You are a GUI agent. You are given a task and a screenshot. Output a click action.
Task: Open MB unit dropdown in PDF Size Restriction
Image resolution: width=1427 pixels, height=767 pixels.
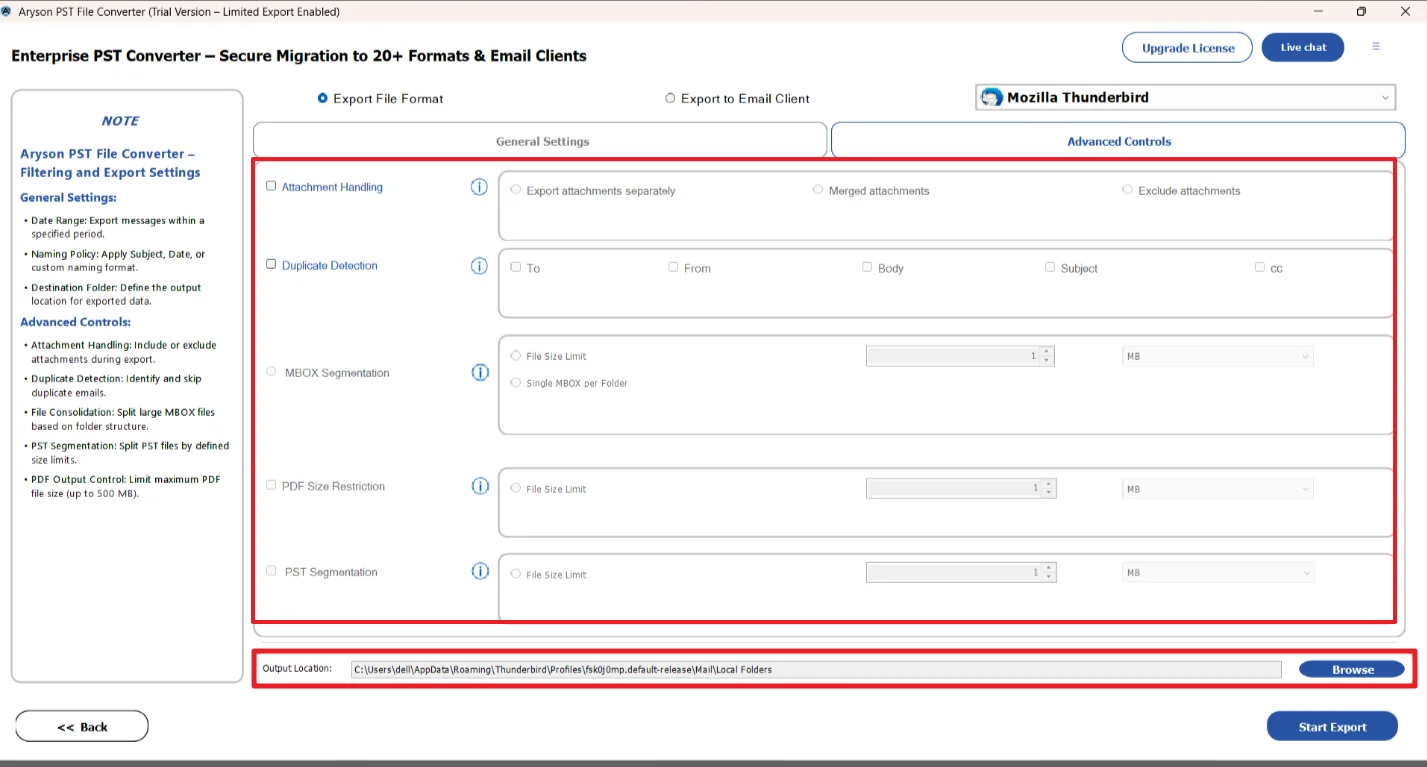click(x=1218, y=489)
